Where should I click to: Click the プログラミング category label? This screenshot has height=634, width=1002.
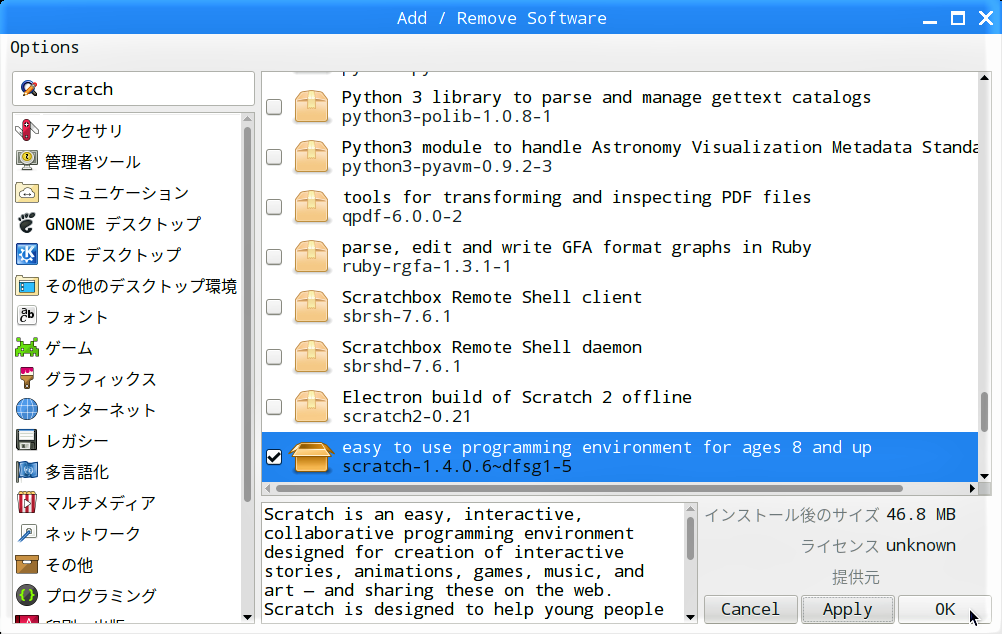[101, 596]
